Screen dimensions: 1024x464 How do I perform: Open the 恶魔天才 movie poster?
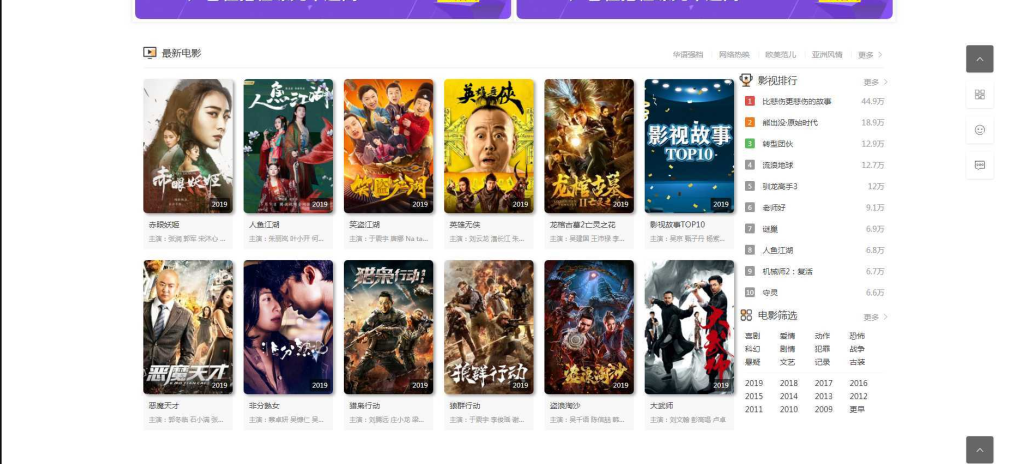[188, 327]
